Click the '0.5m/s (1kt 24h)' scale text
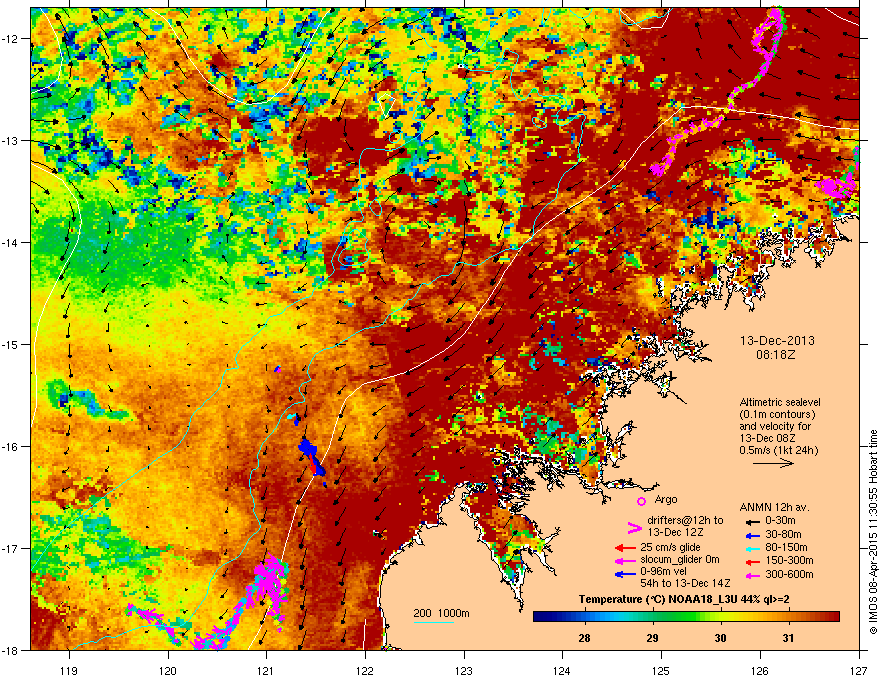 point(778,451)
